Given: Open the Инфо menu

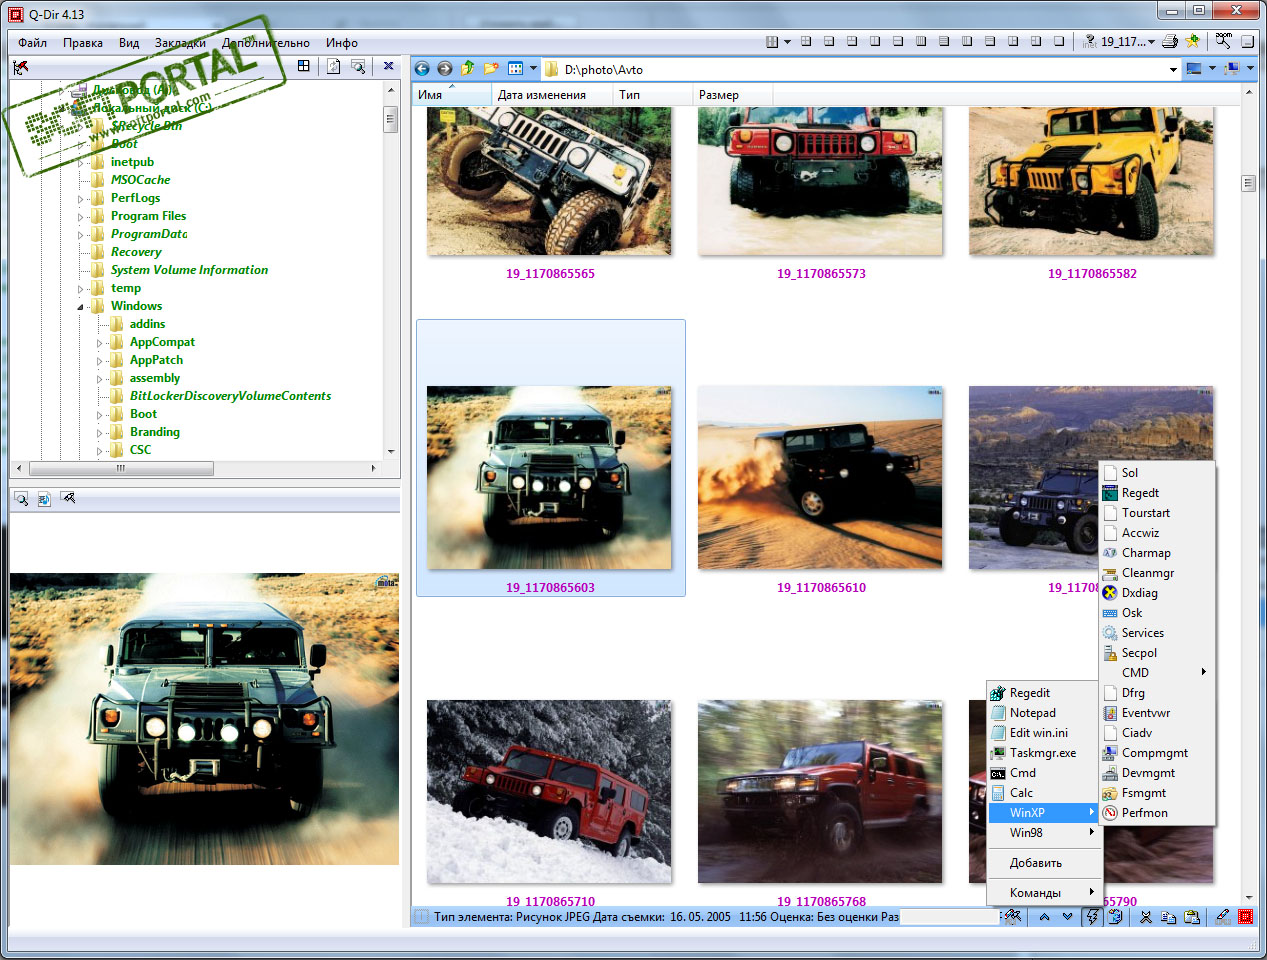Looking at the screenshot, I should pyautogui.click(x=342, y=43).
